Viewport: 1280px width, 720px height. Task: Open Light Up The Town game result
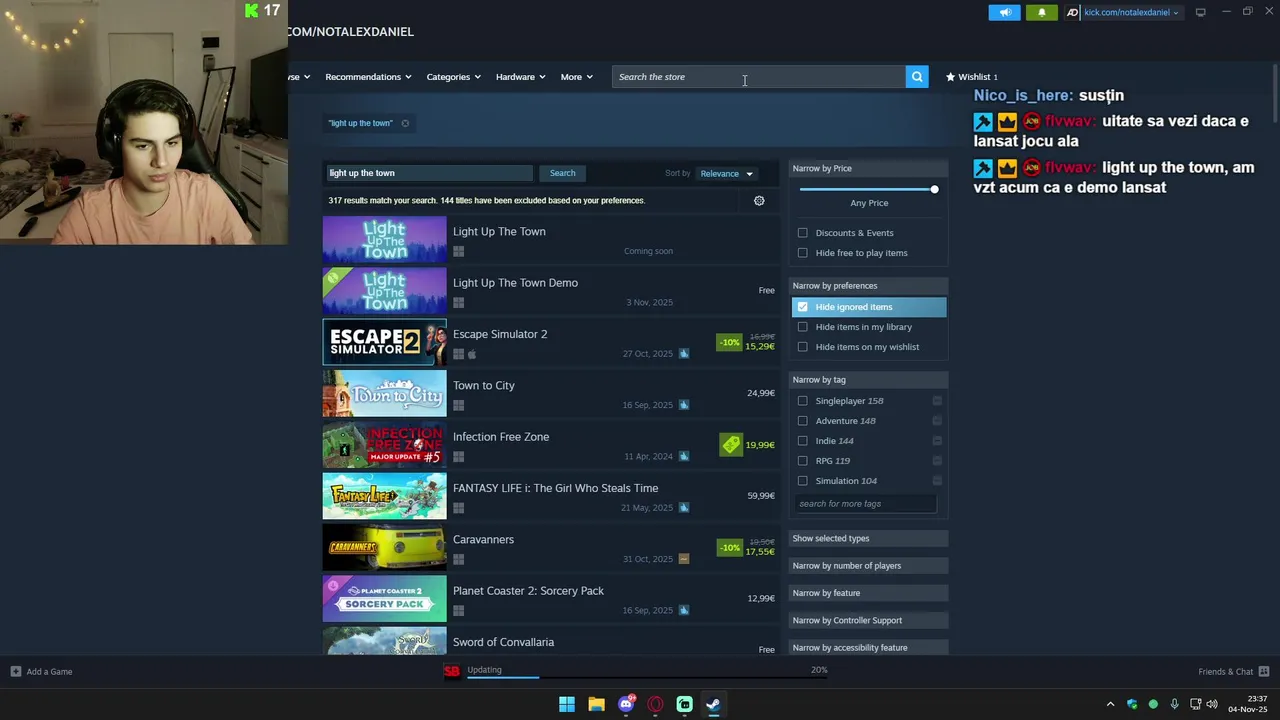pyautogui.click(x=550, y=240)
